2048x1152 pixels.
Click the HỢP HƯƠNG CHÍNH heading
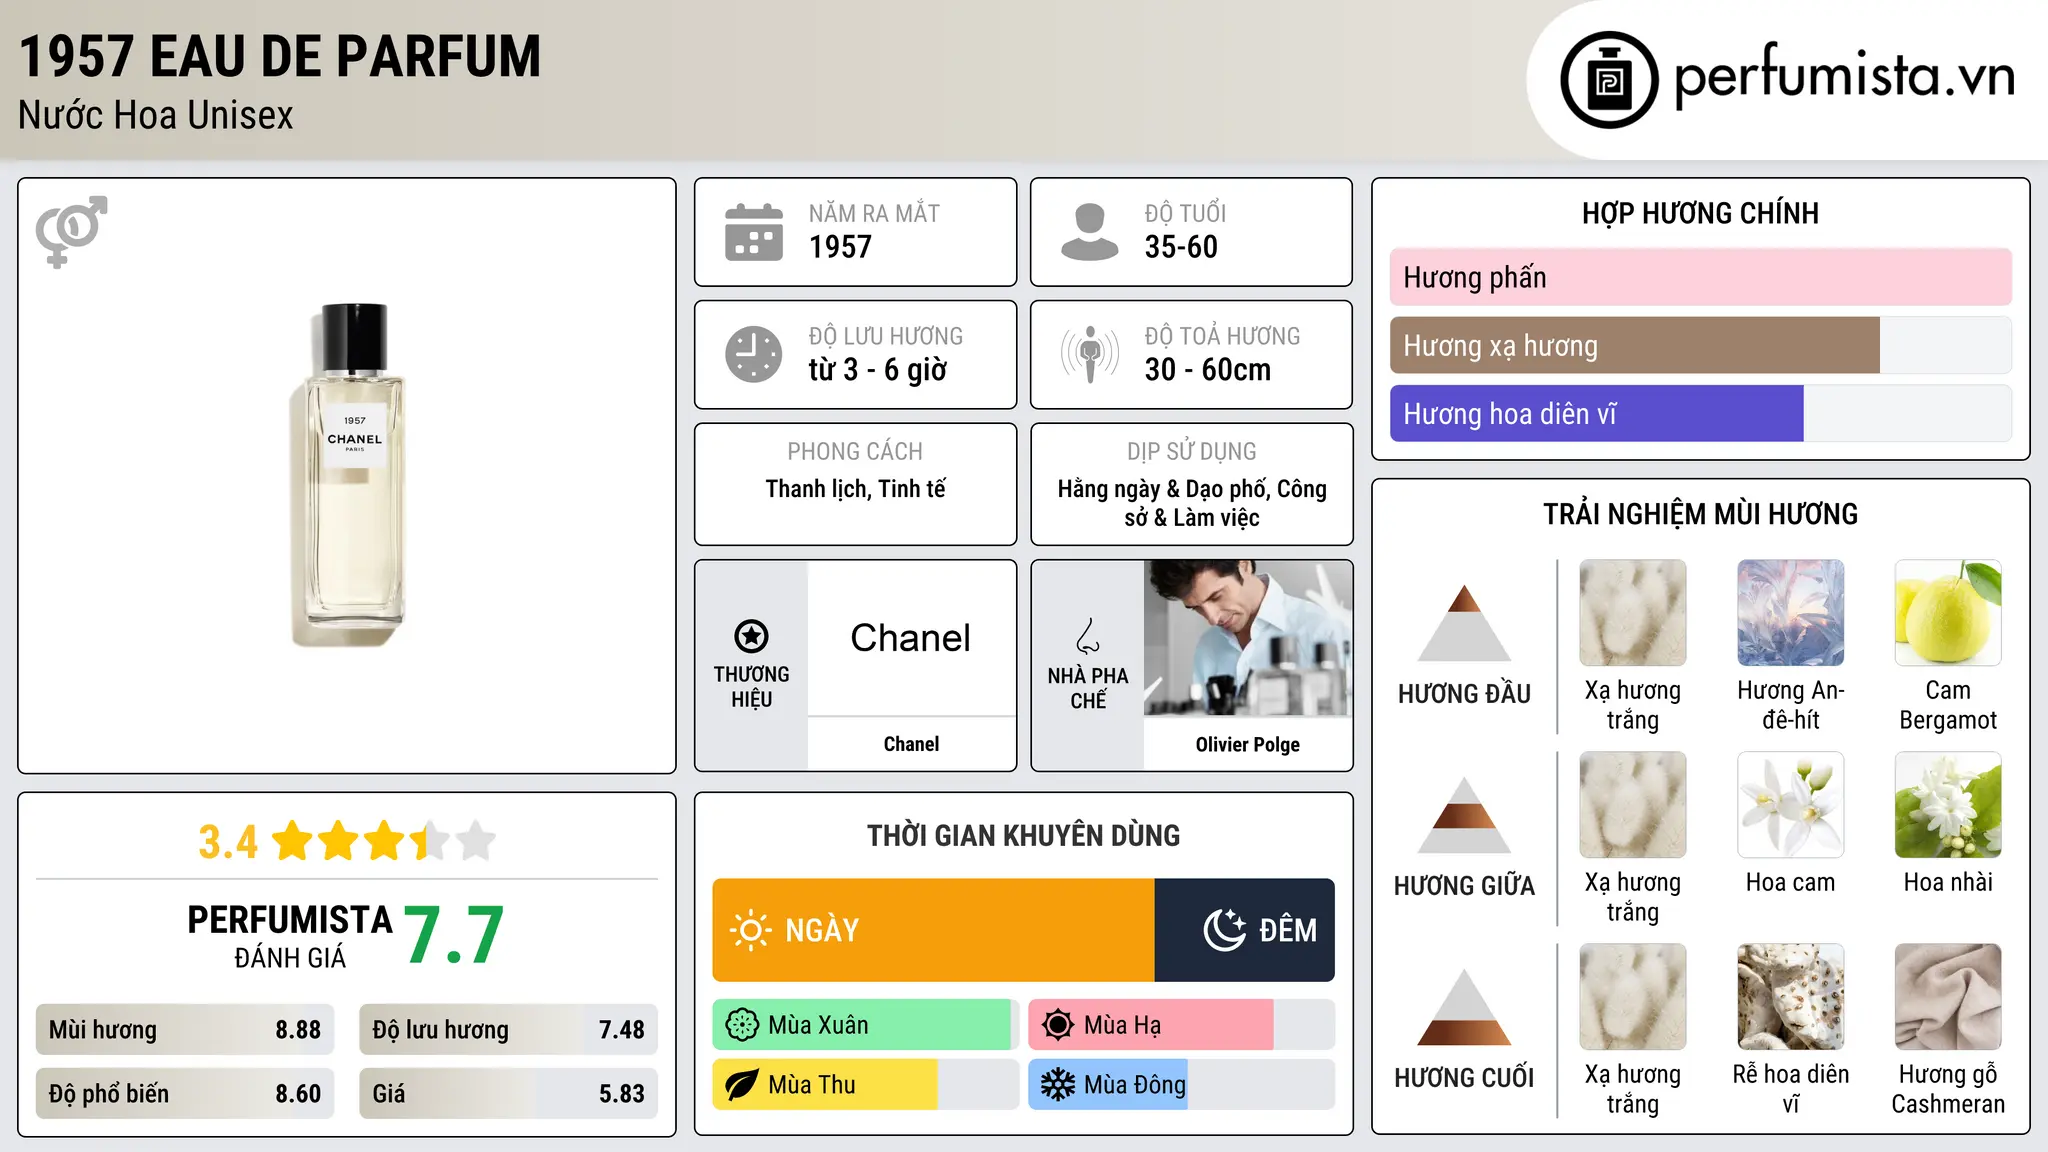click(x=1700, y=213)
